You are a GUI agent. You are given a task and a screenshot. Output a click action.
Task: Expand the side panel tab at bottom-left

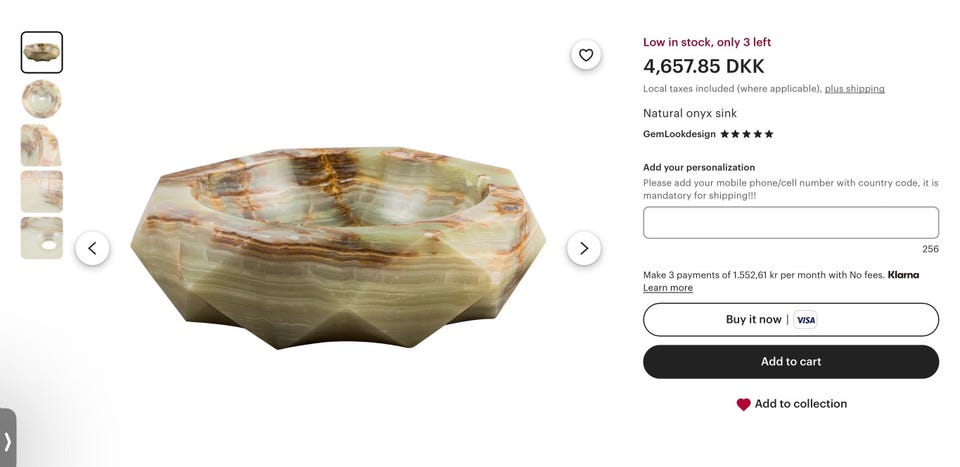click(8, 440)
